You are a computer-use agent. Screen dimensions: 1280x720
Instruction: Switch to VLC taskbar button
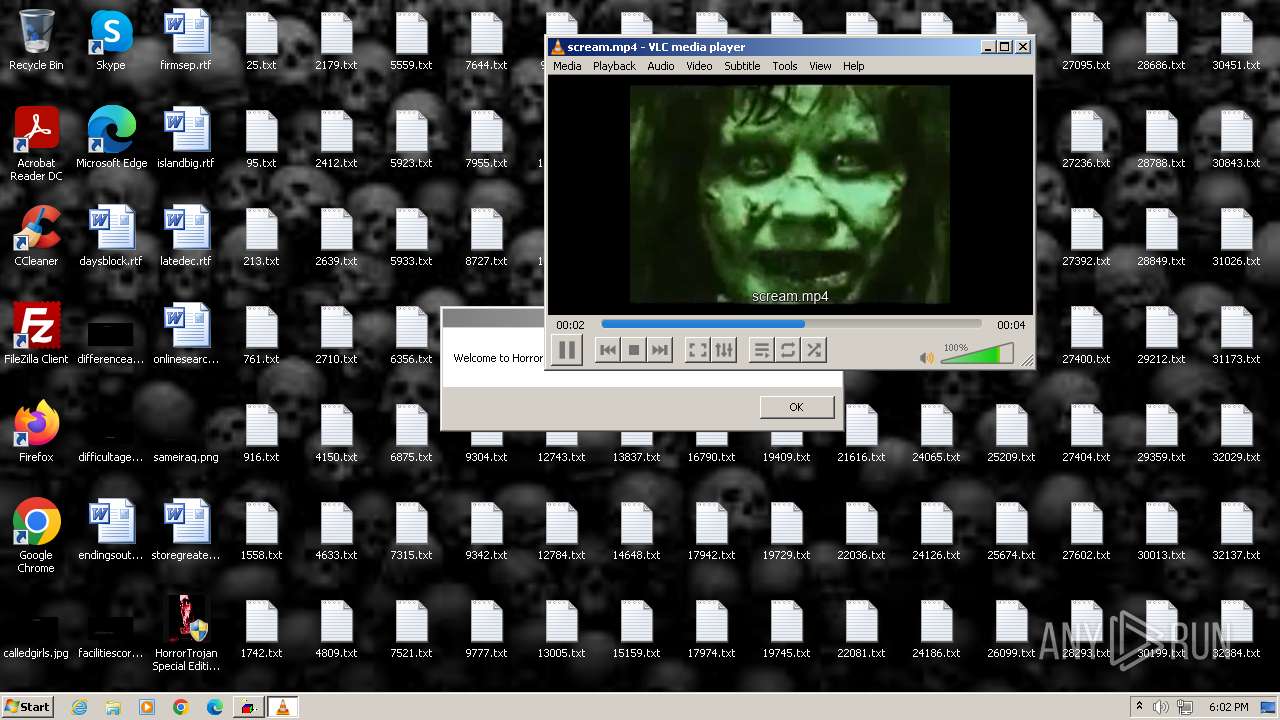(x=282, y=707)
